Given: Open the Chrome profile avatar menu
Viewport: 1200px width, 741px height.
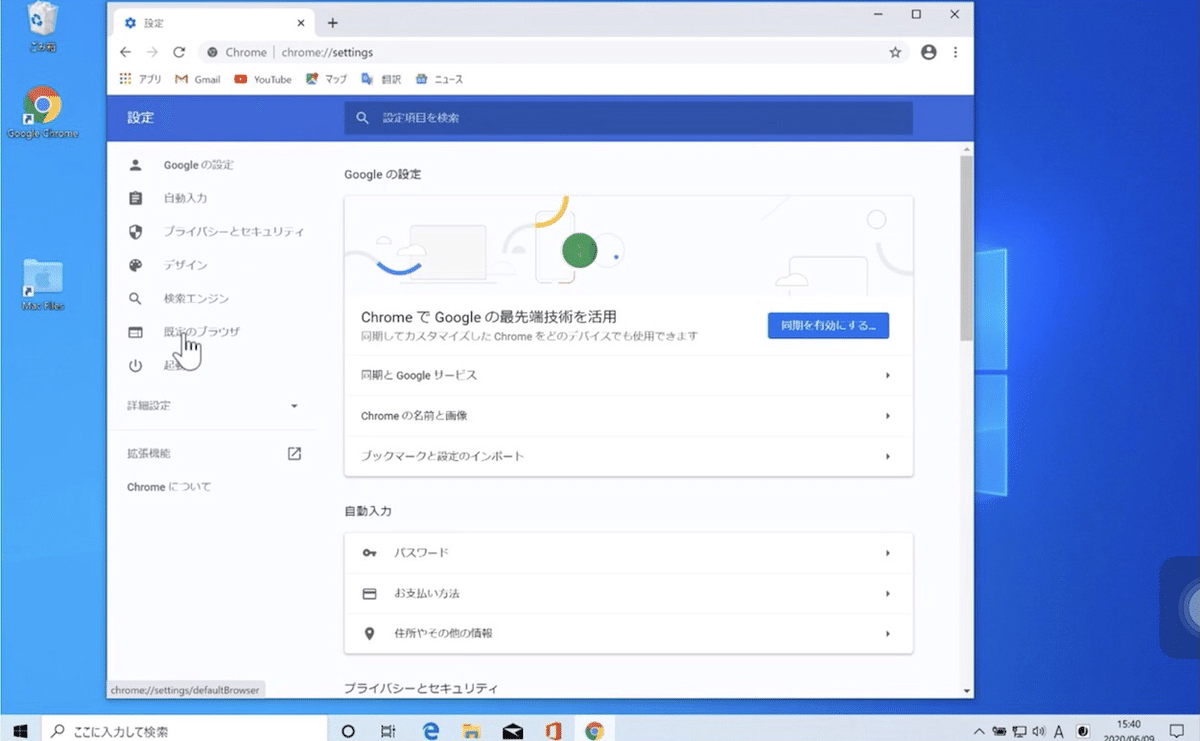Looking at the screenshot, I should pos(929,52).
